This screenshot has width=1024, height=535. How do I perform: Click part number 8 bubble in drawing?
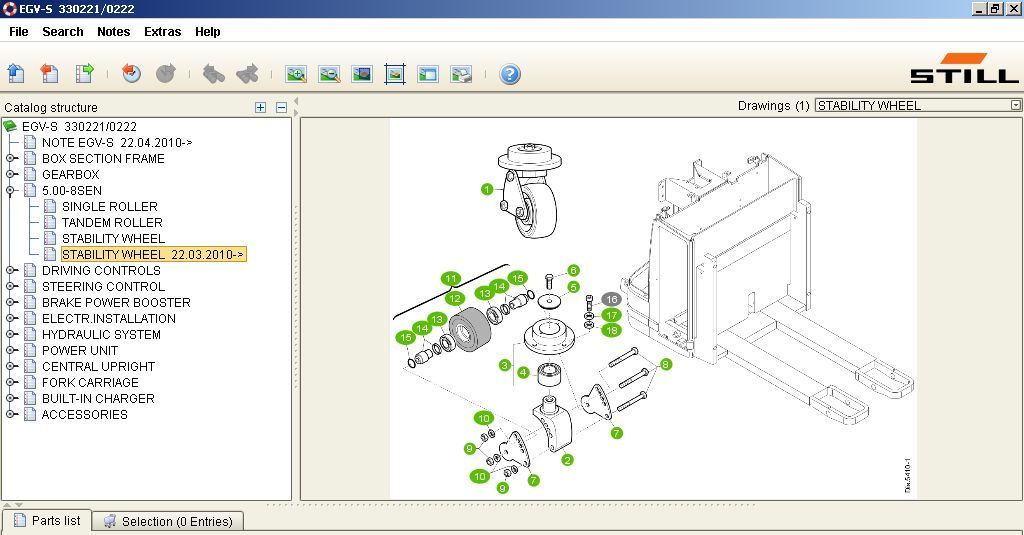pos(665,365)
